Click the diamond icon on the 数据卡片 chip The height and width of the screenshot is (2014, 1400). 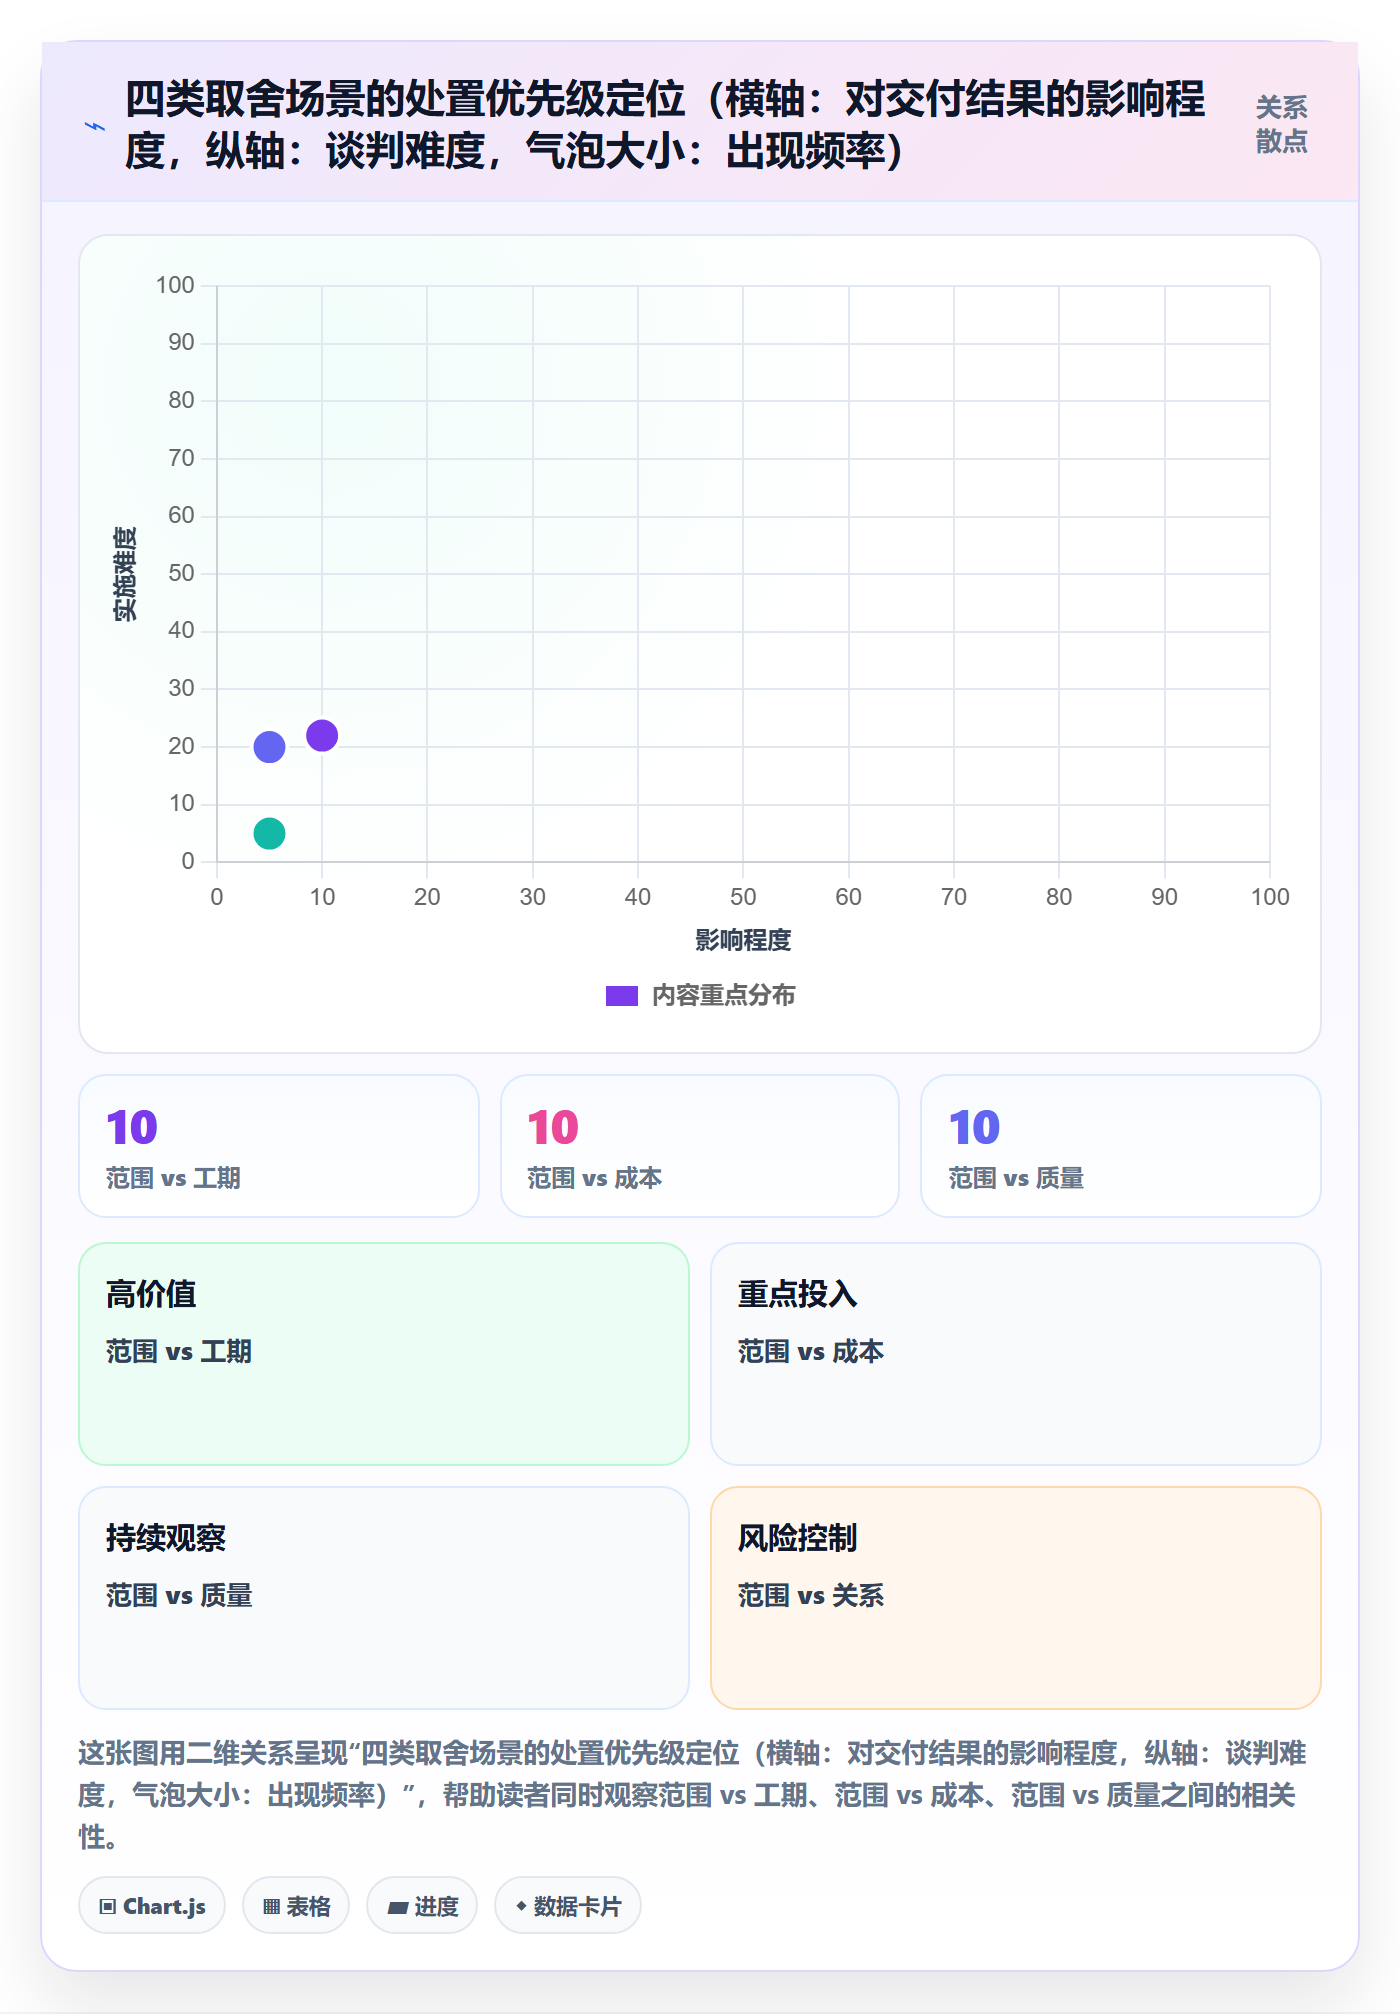[521, 1907]
